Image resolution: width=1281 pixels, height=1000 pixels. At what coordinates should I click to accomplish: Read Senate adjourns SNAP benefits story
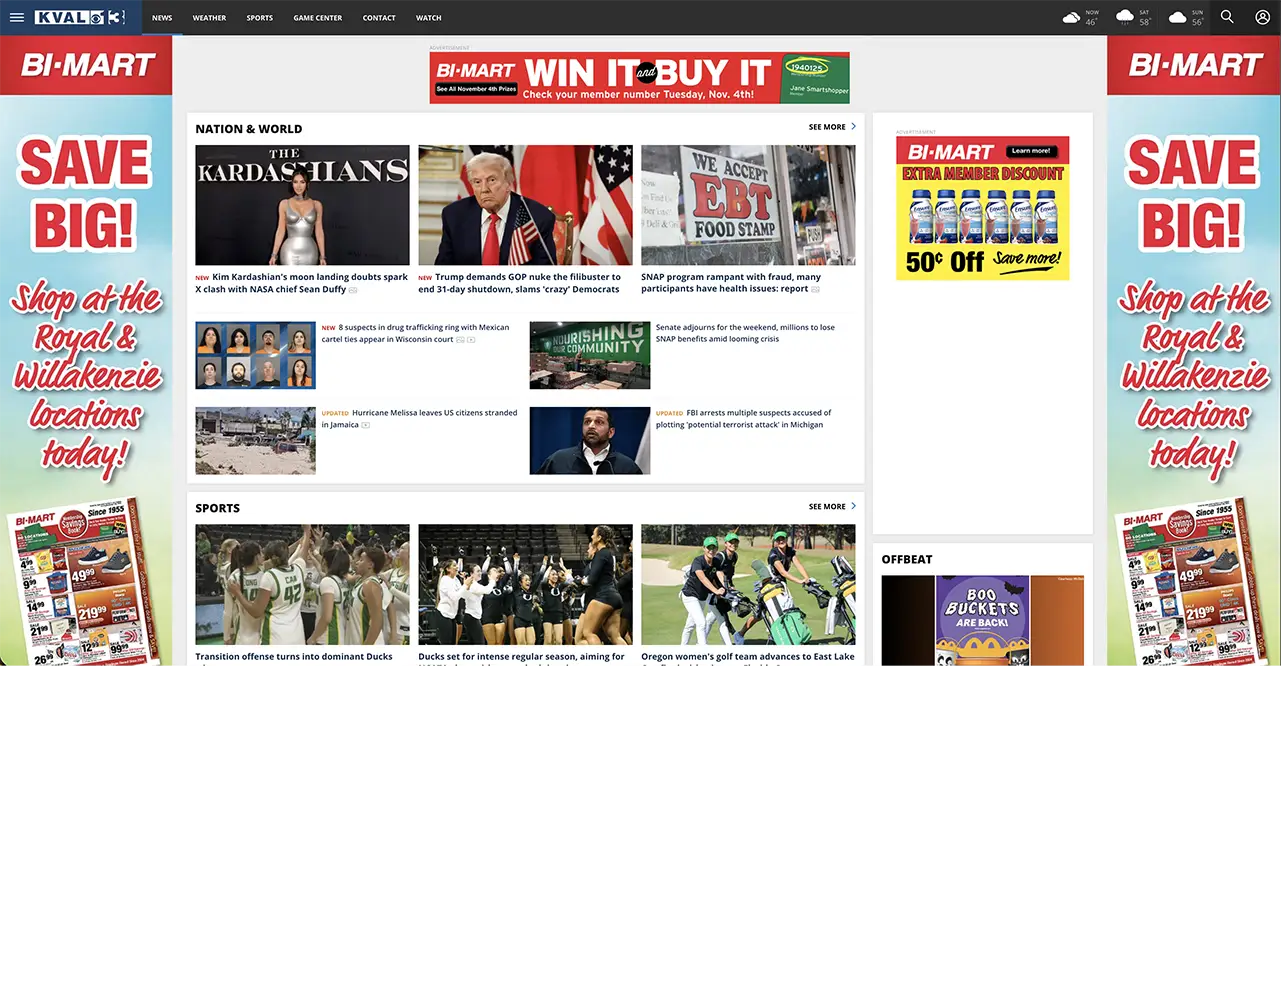(745, 333)
